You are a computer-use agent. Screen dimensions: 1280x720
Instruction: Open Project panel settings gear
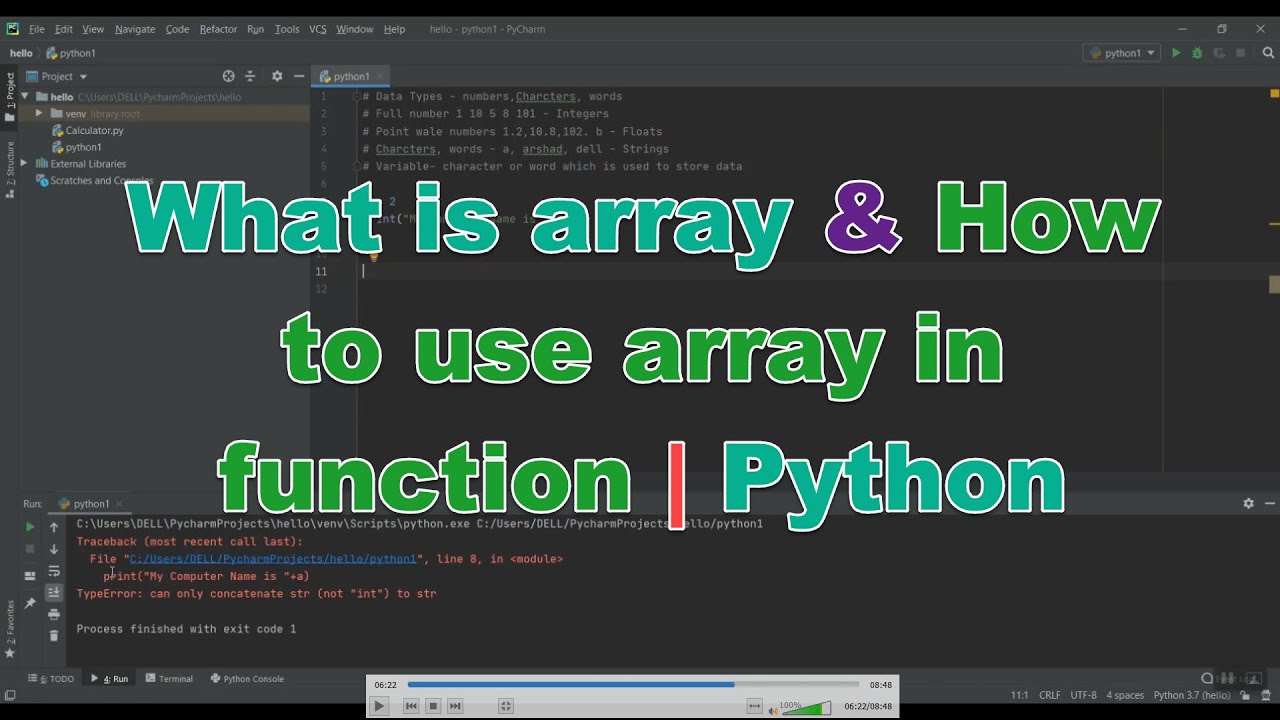click(x=277, y=76)
